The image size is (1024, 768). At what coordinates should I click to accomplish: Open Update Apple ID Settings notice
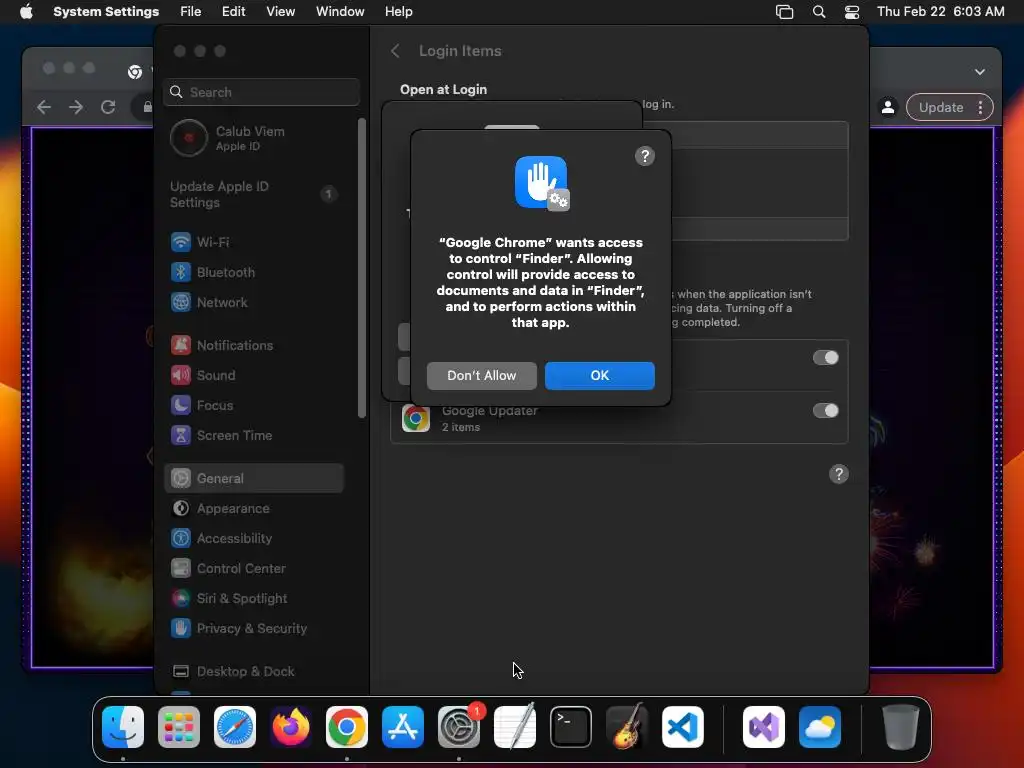(x=253, y=194)
